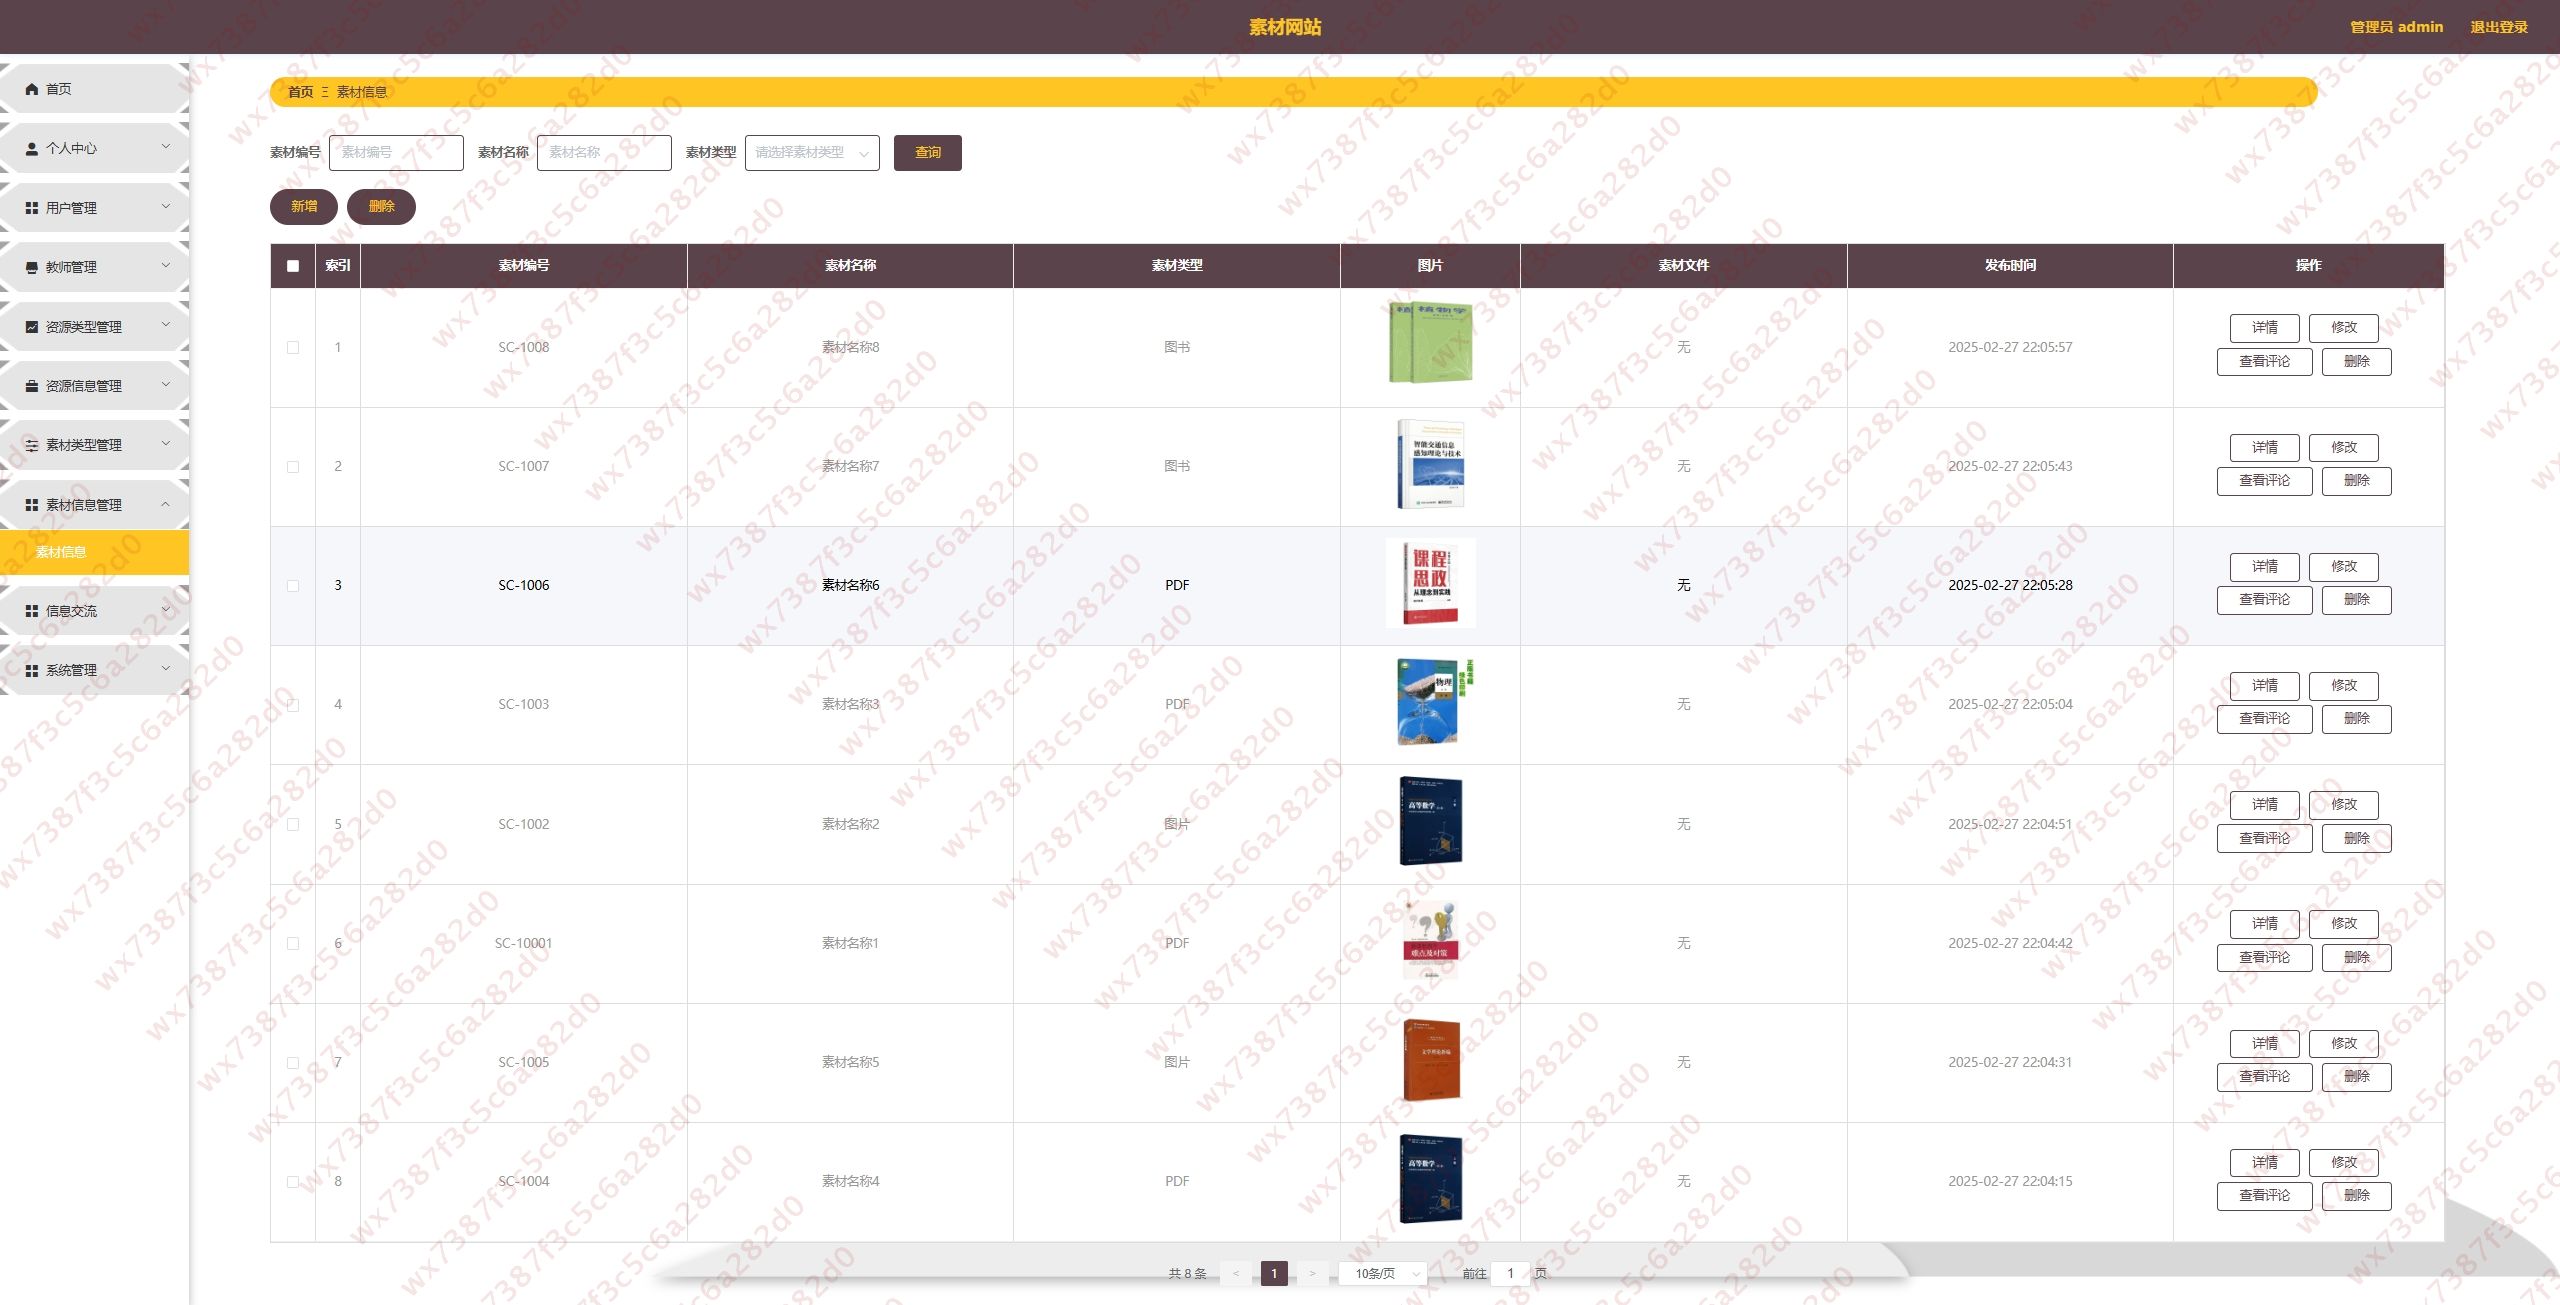Click the 查询 search button
Image resolution: width=2560 pixels, height=1305 pixels.
(x=927, y=153)
